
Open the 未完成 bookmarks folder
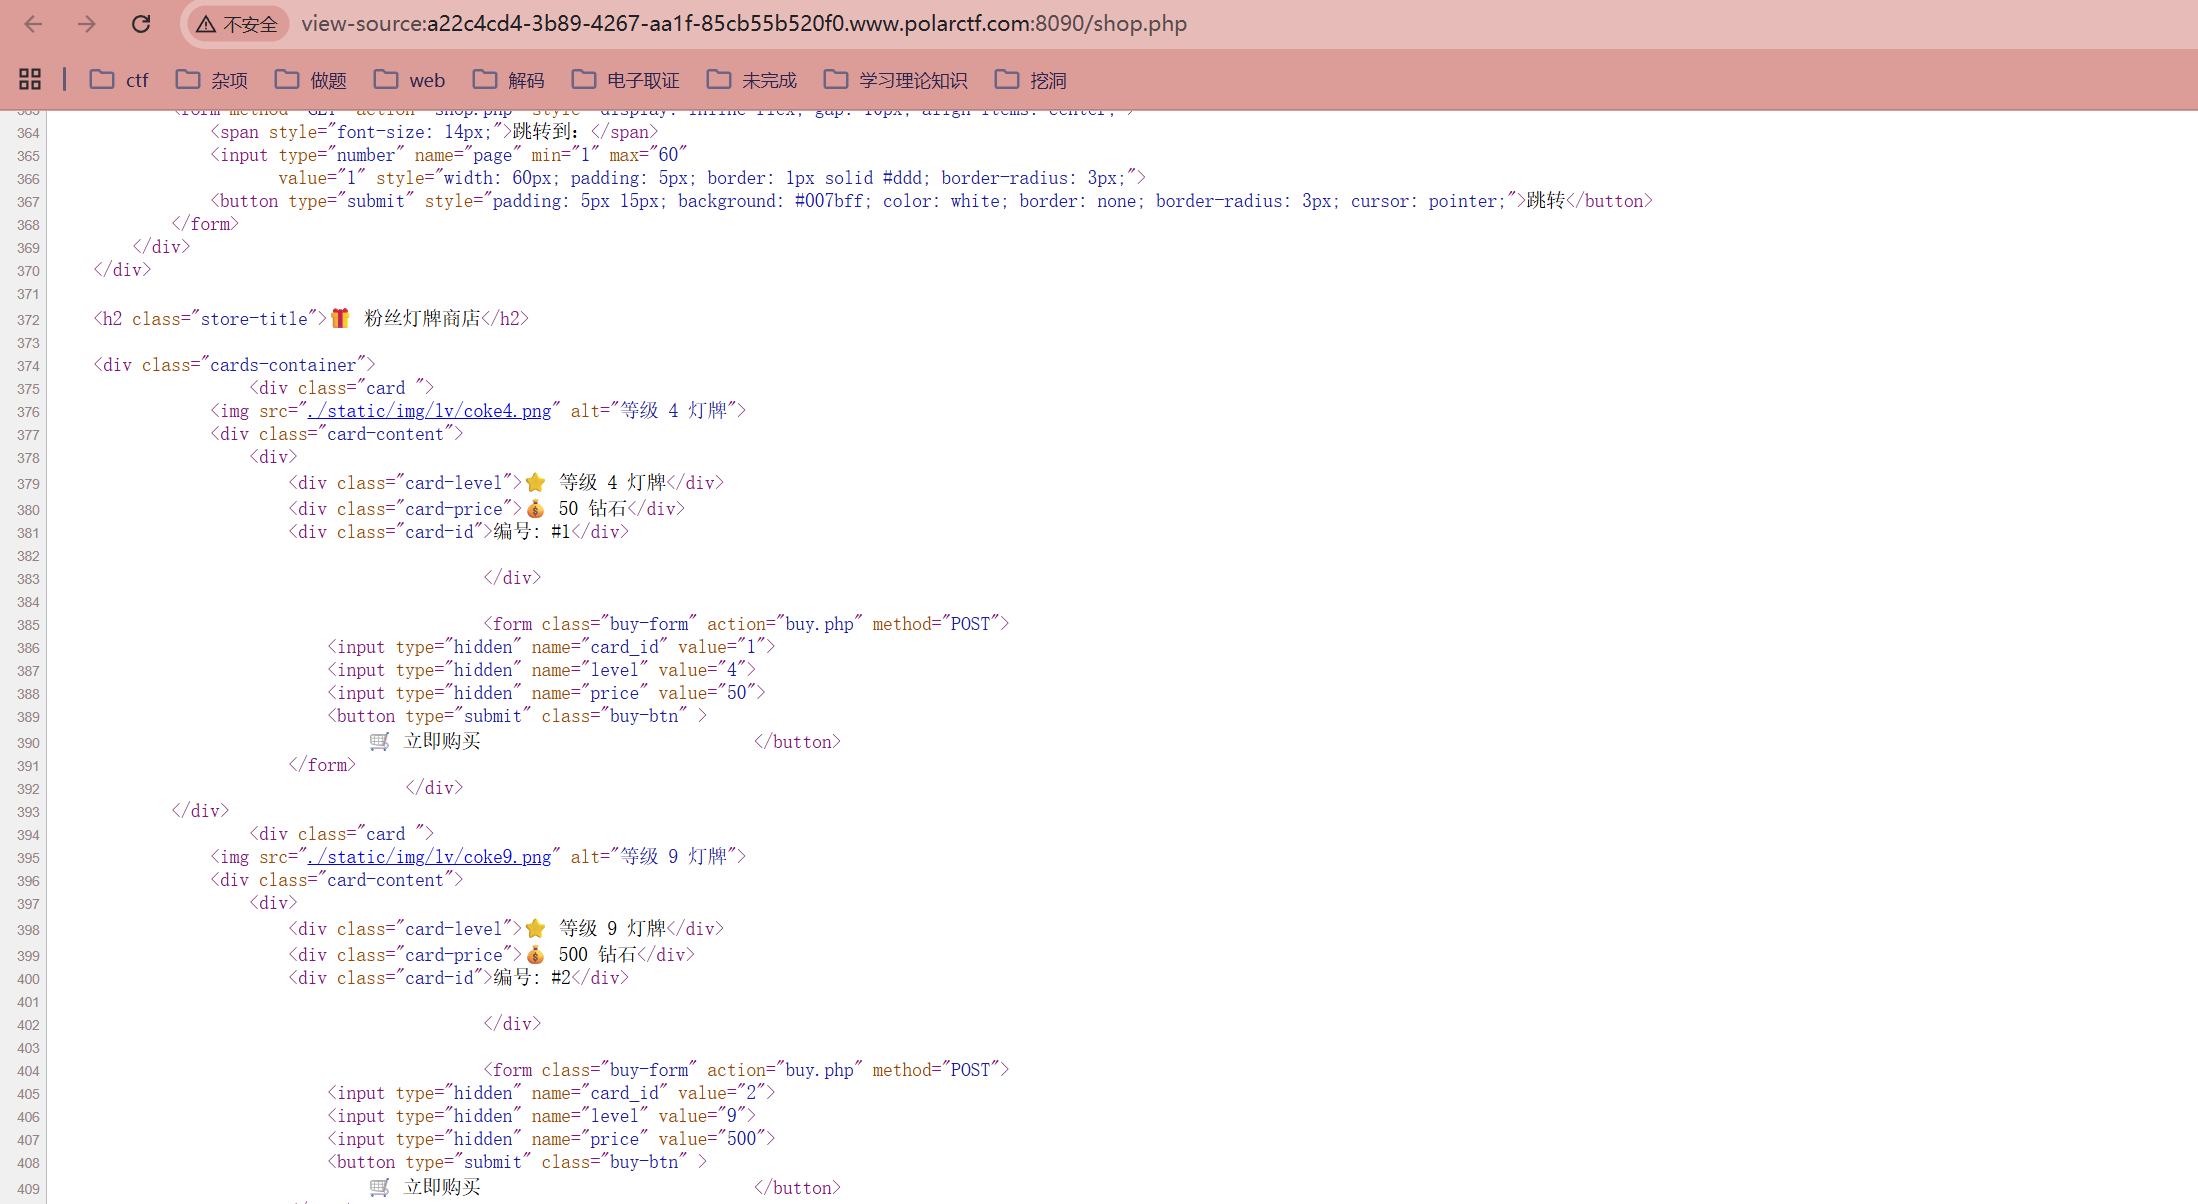coord(752,80)
